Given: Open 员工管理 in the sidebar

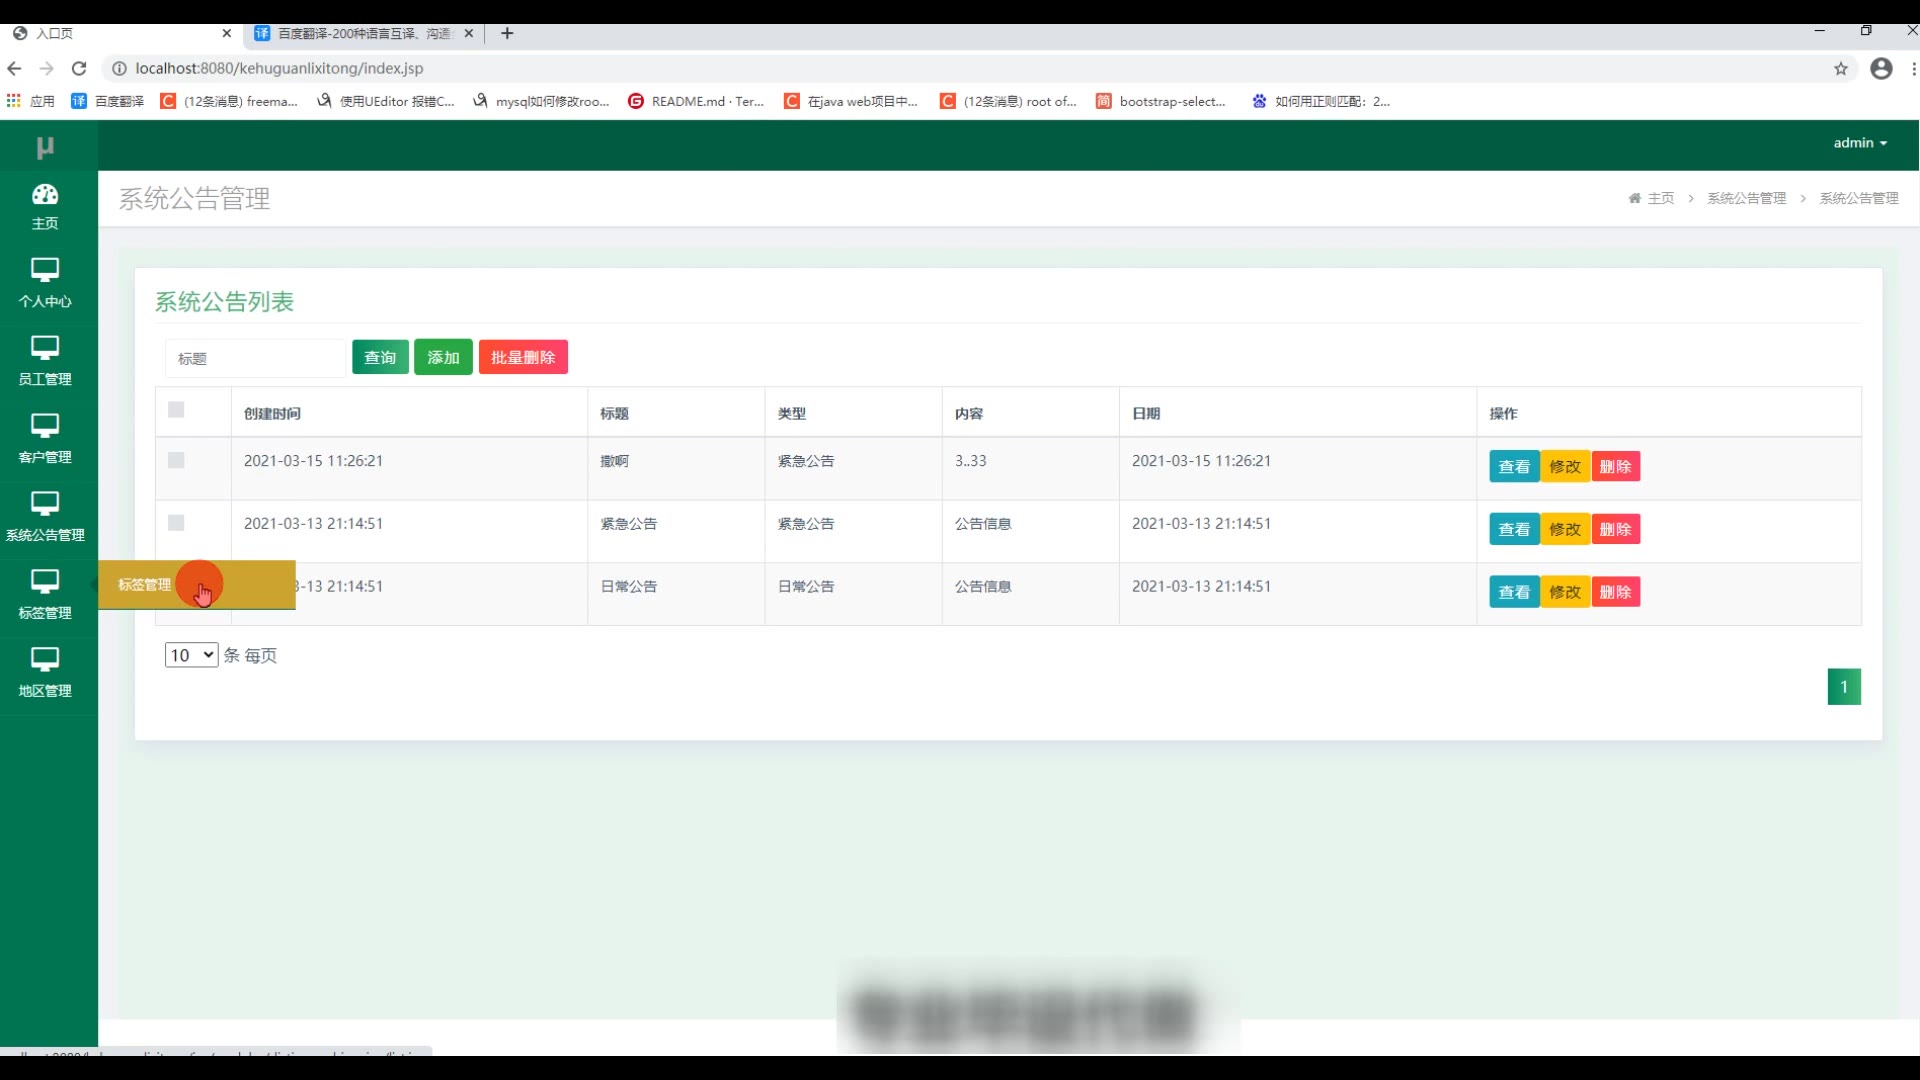Looking at the screenshot, I should click(45, 361).
